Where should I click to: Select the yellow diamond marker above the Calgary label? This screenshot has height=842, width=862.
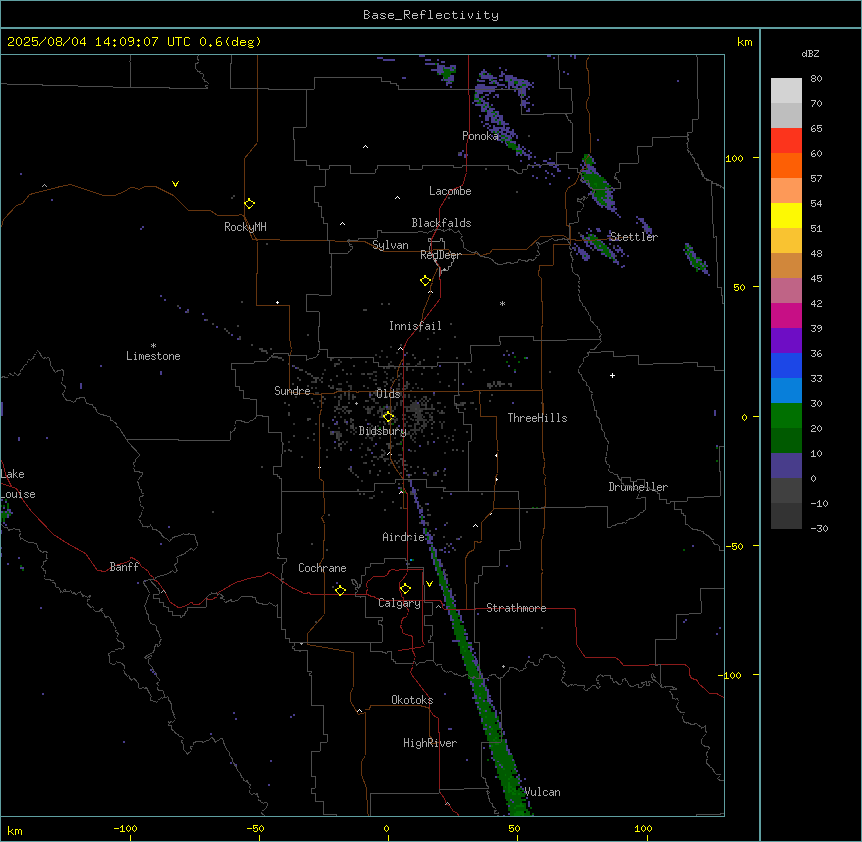[x=405, y=589]
